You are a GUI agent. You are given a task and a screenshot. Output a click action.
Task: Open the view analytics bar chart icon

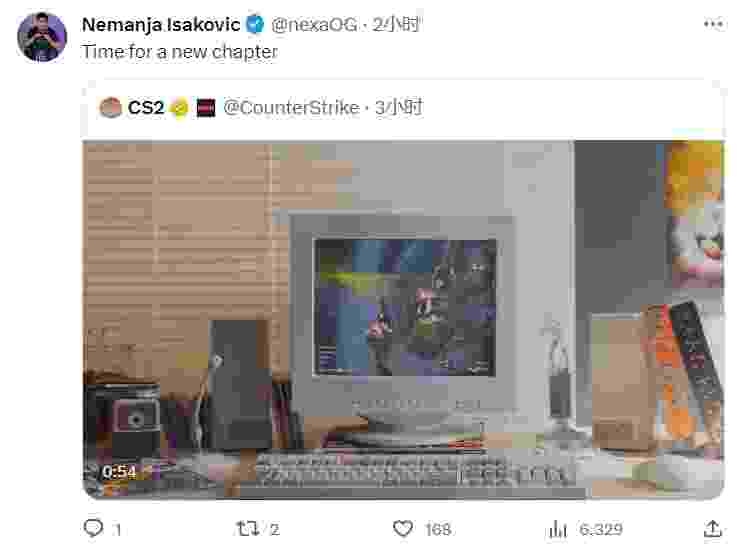pos(558,529)
